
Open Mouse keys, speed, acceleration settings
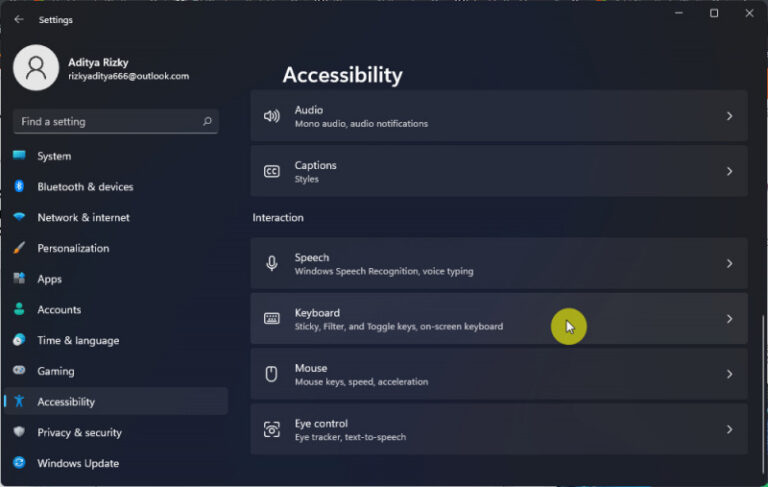499,374
